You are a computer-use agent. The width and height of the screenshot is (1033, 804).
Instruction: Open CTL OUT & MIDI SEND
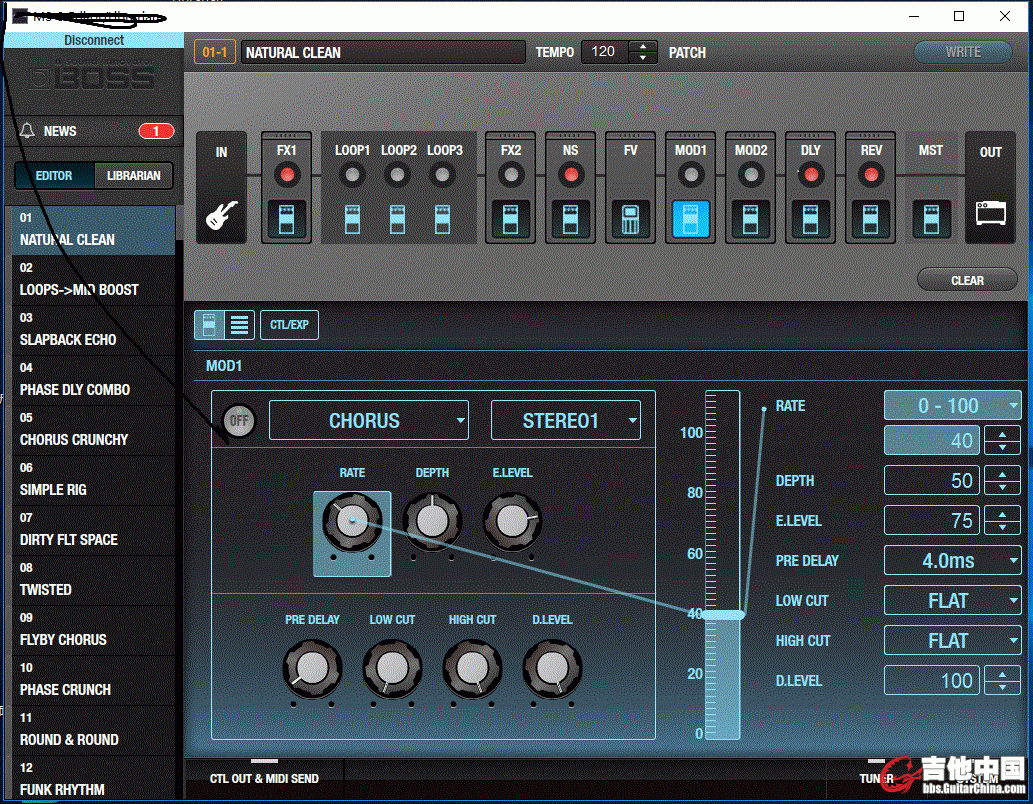[264, 778]
